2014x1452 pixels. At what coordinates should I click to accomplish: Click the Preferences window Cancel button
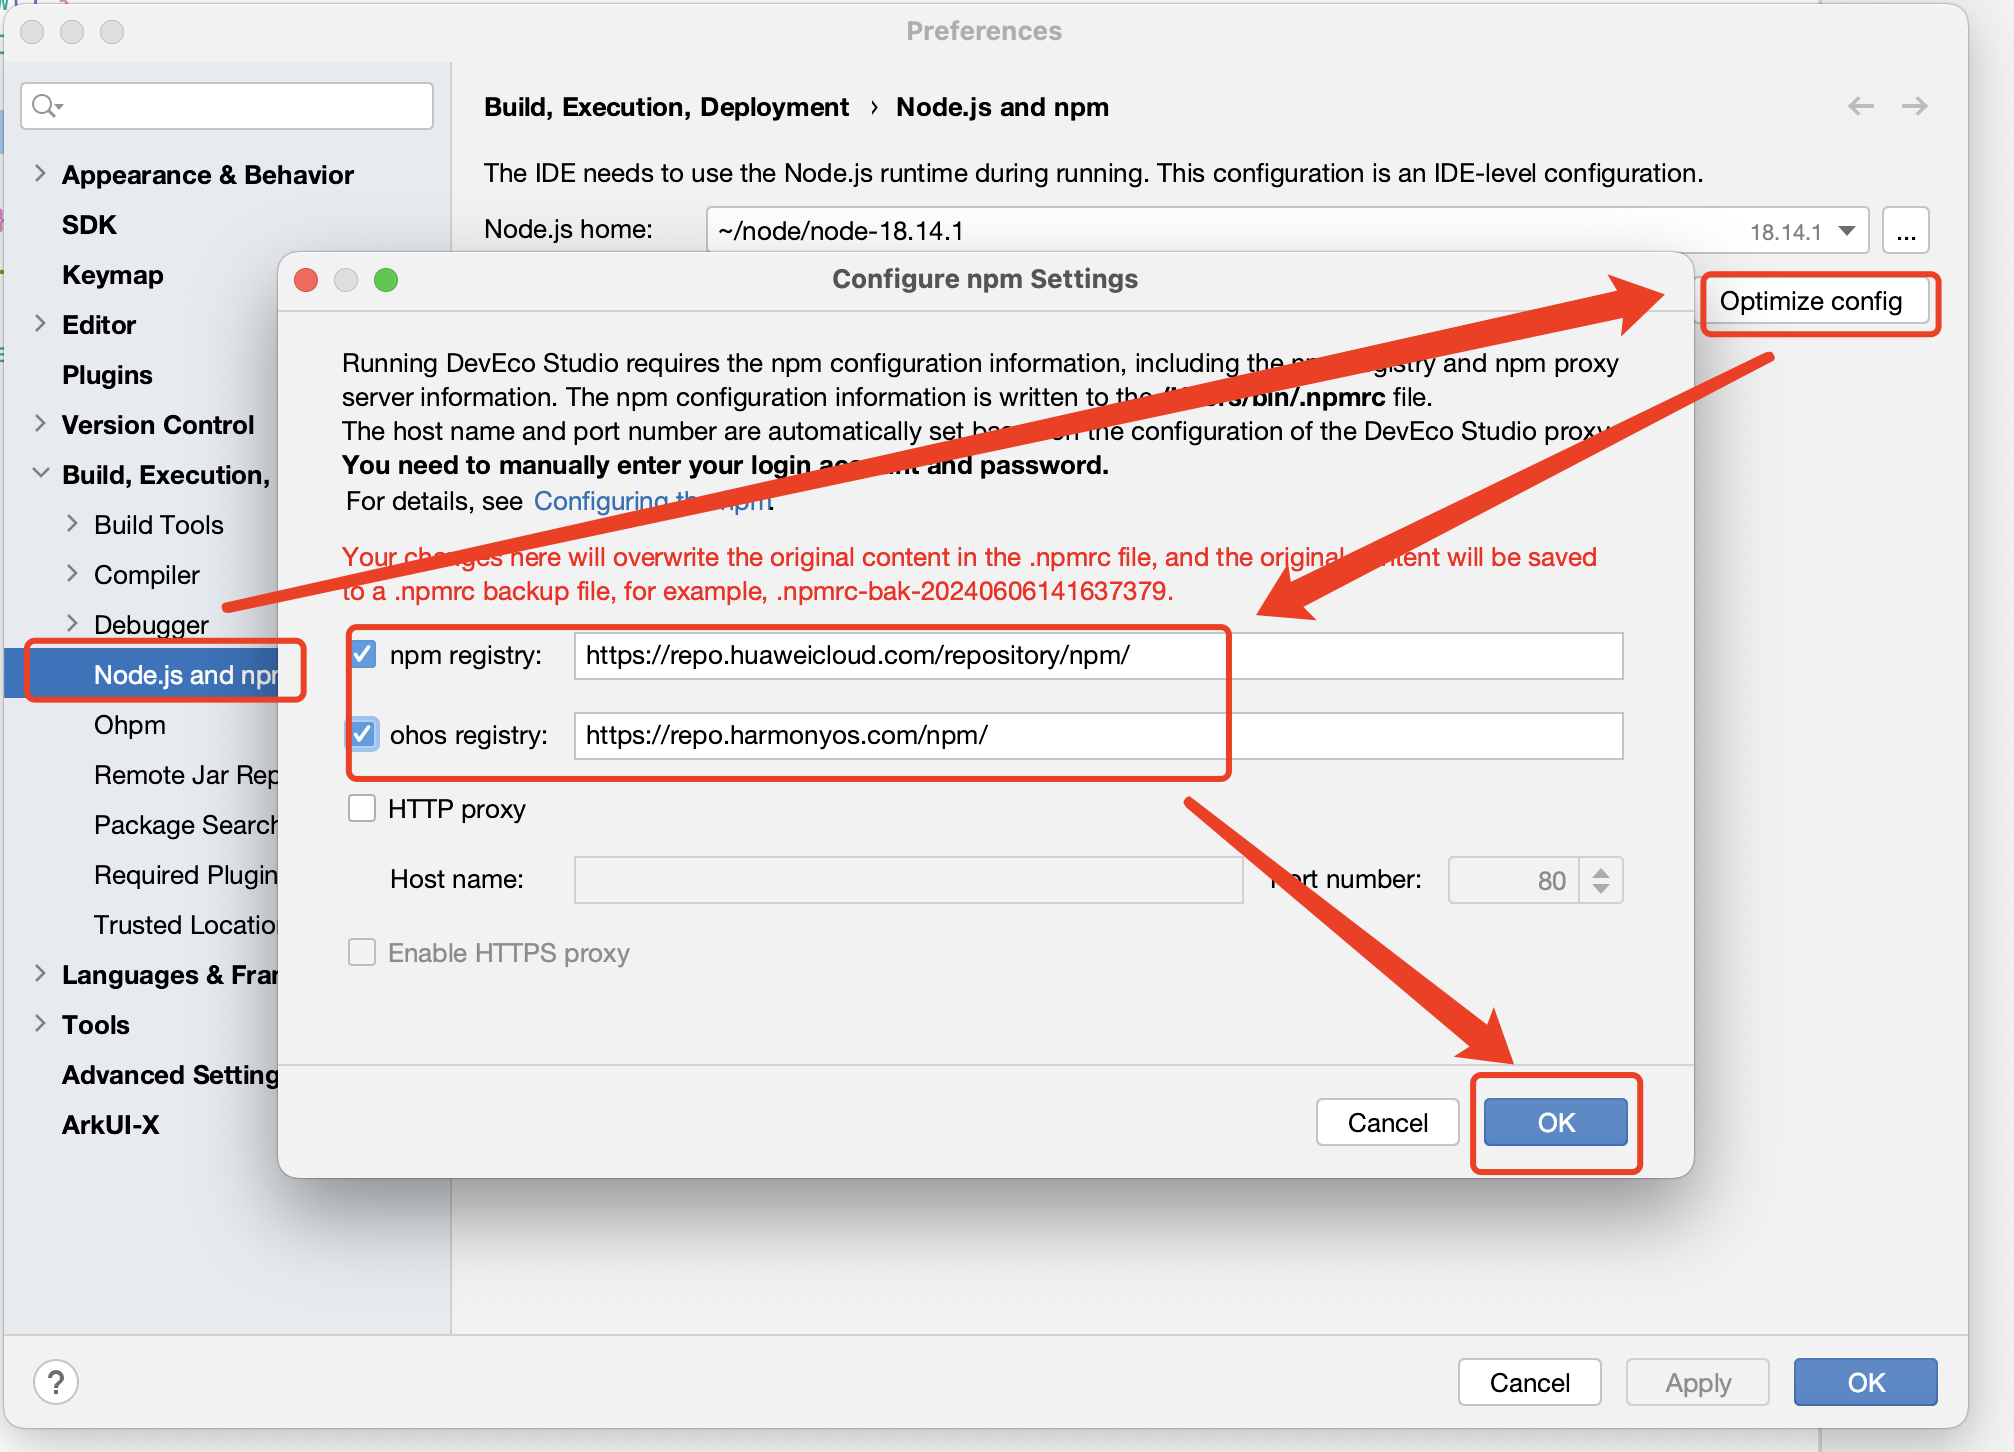[1529, 1382]
